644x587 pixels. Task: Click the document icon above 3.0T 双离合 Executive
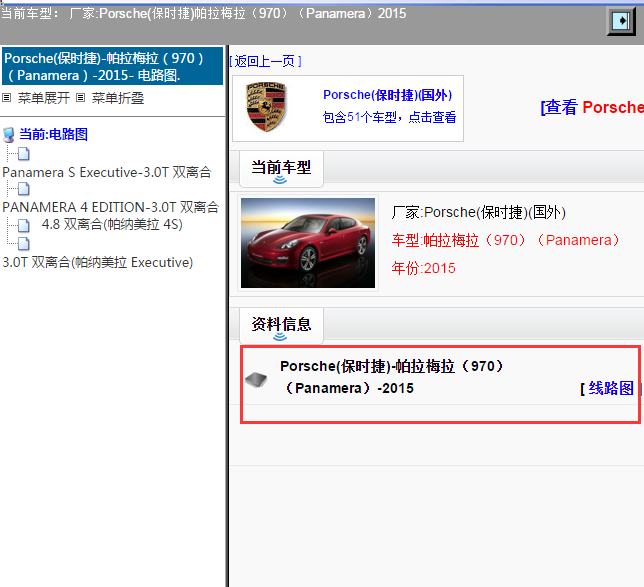(x=23, y=243)
